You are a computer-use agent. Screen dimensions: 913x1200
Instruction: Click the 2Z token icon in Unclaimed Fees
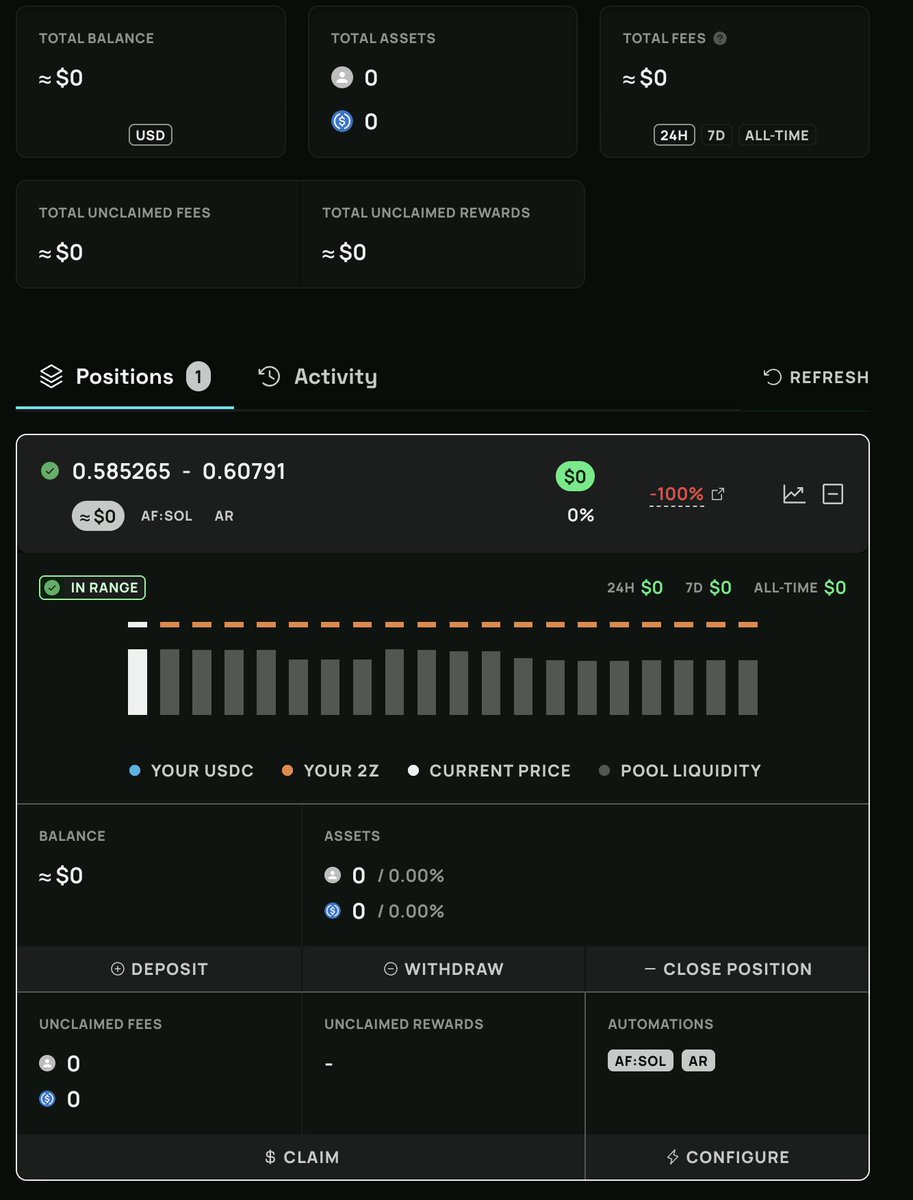coord(47,1063)
